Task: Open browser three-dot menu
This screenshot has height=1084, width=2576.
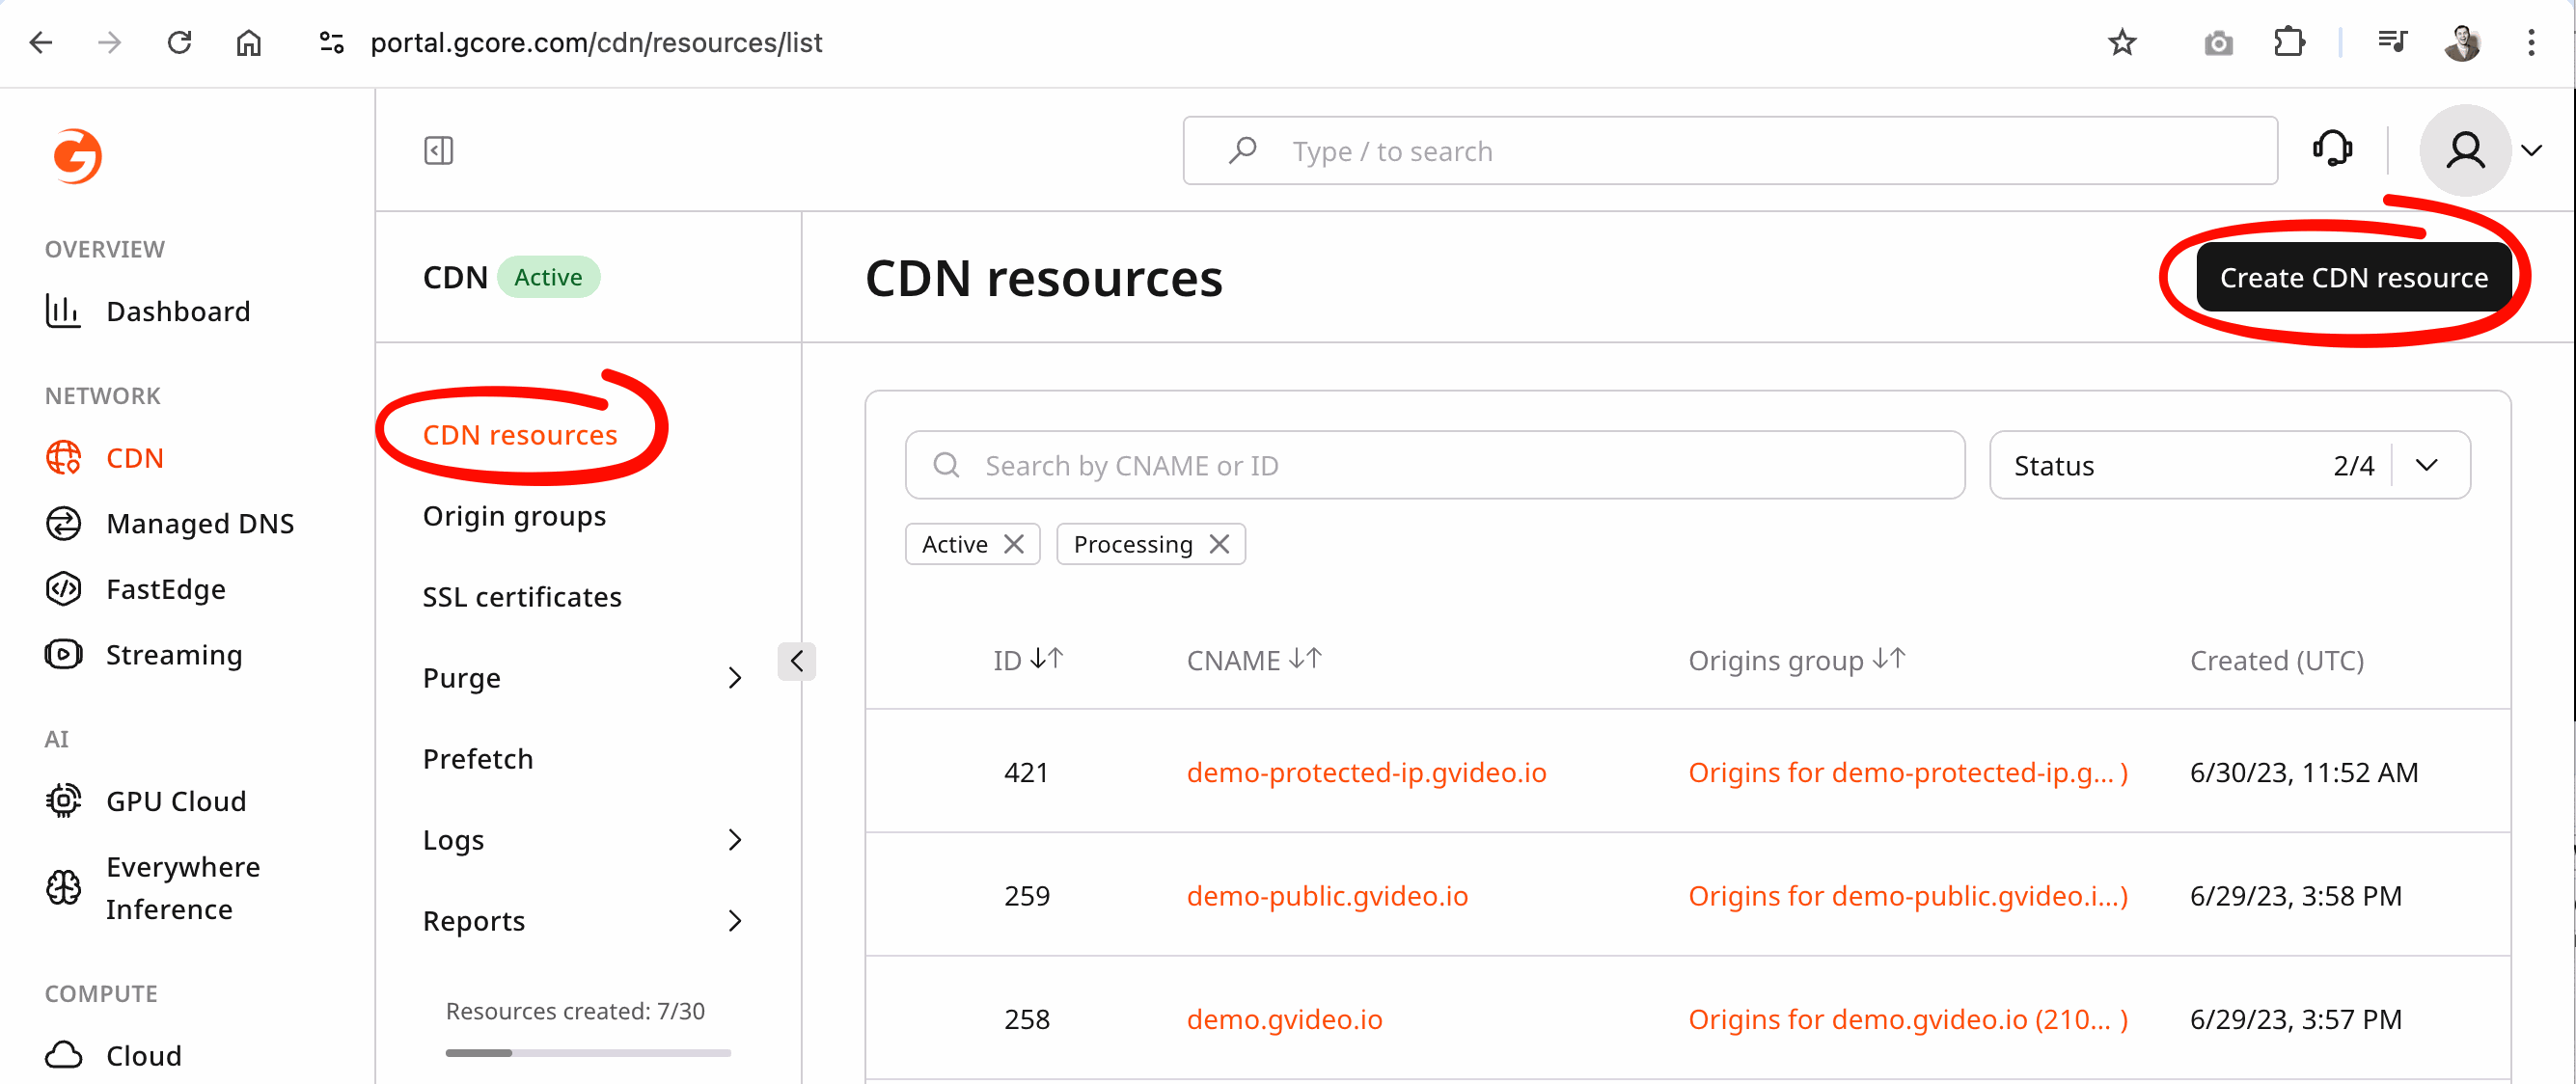Action: tap(2531, 42)
